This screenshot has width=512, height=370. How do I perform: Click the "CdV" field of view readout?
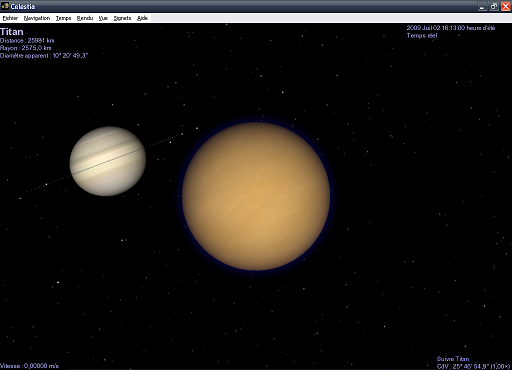(x=474, y=366)
